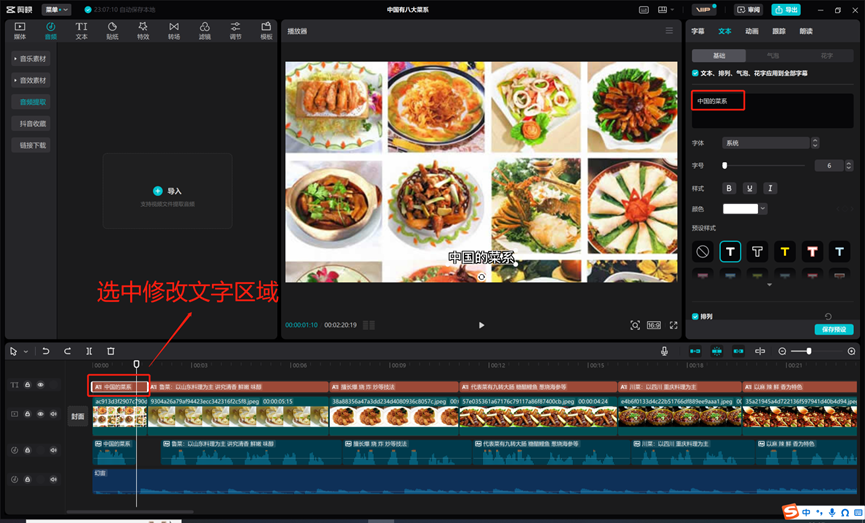Toggle apply-to-all-subtitles checkbox
The height and width of the screenshot is (523, 865).
(x=695, y=73)
